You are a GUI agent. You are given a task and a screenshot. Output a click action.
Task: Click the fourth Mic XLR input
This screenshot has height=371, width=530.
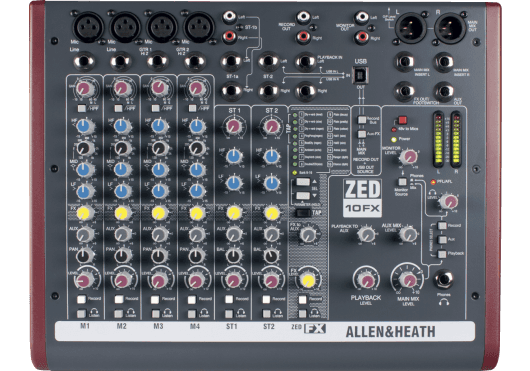coord(199,27)
